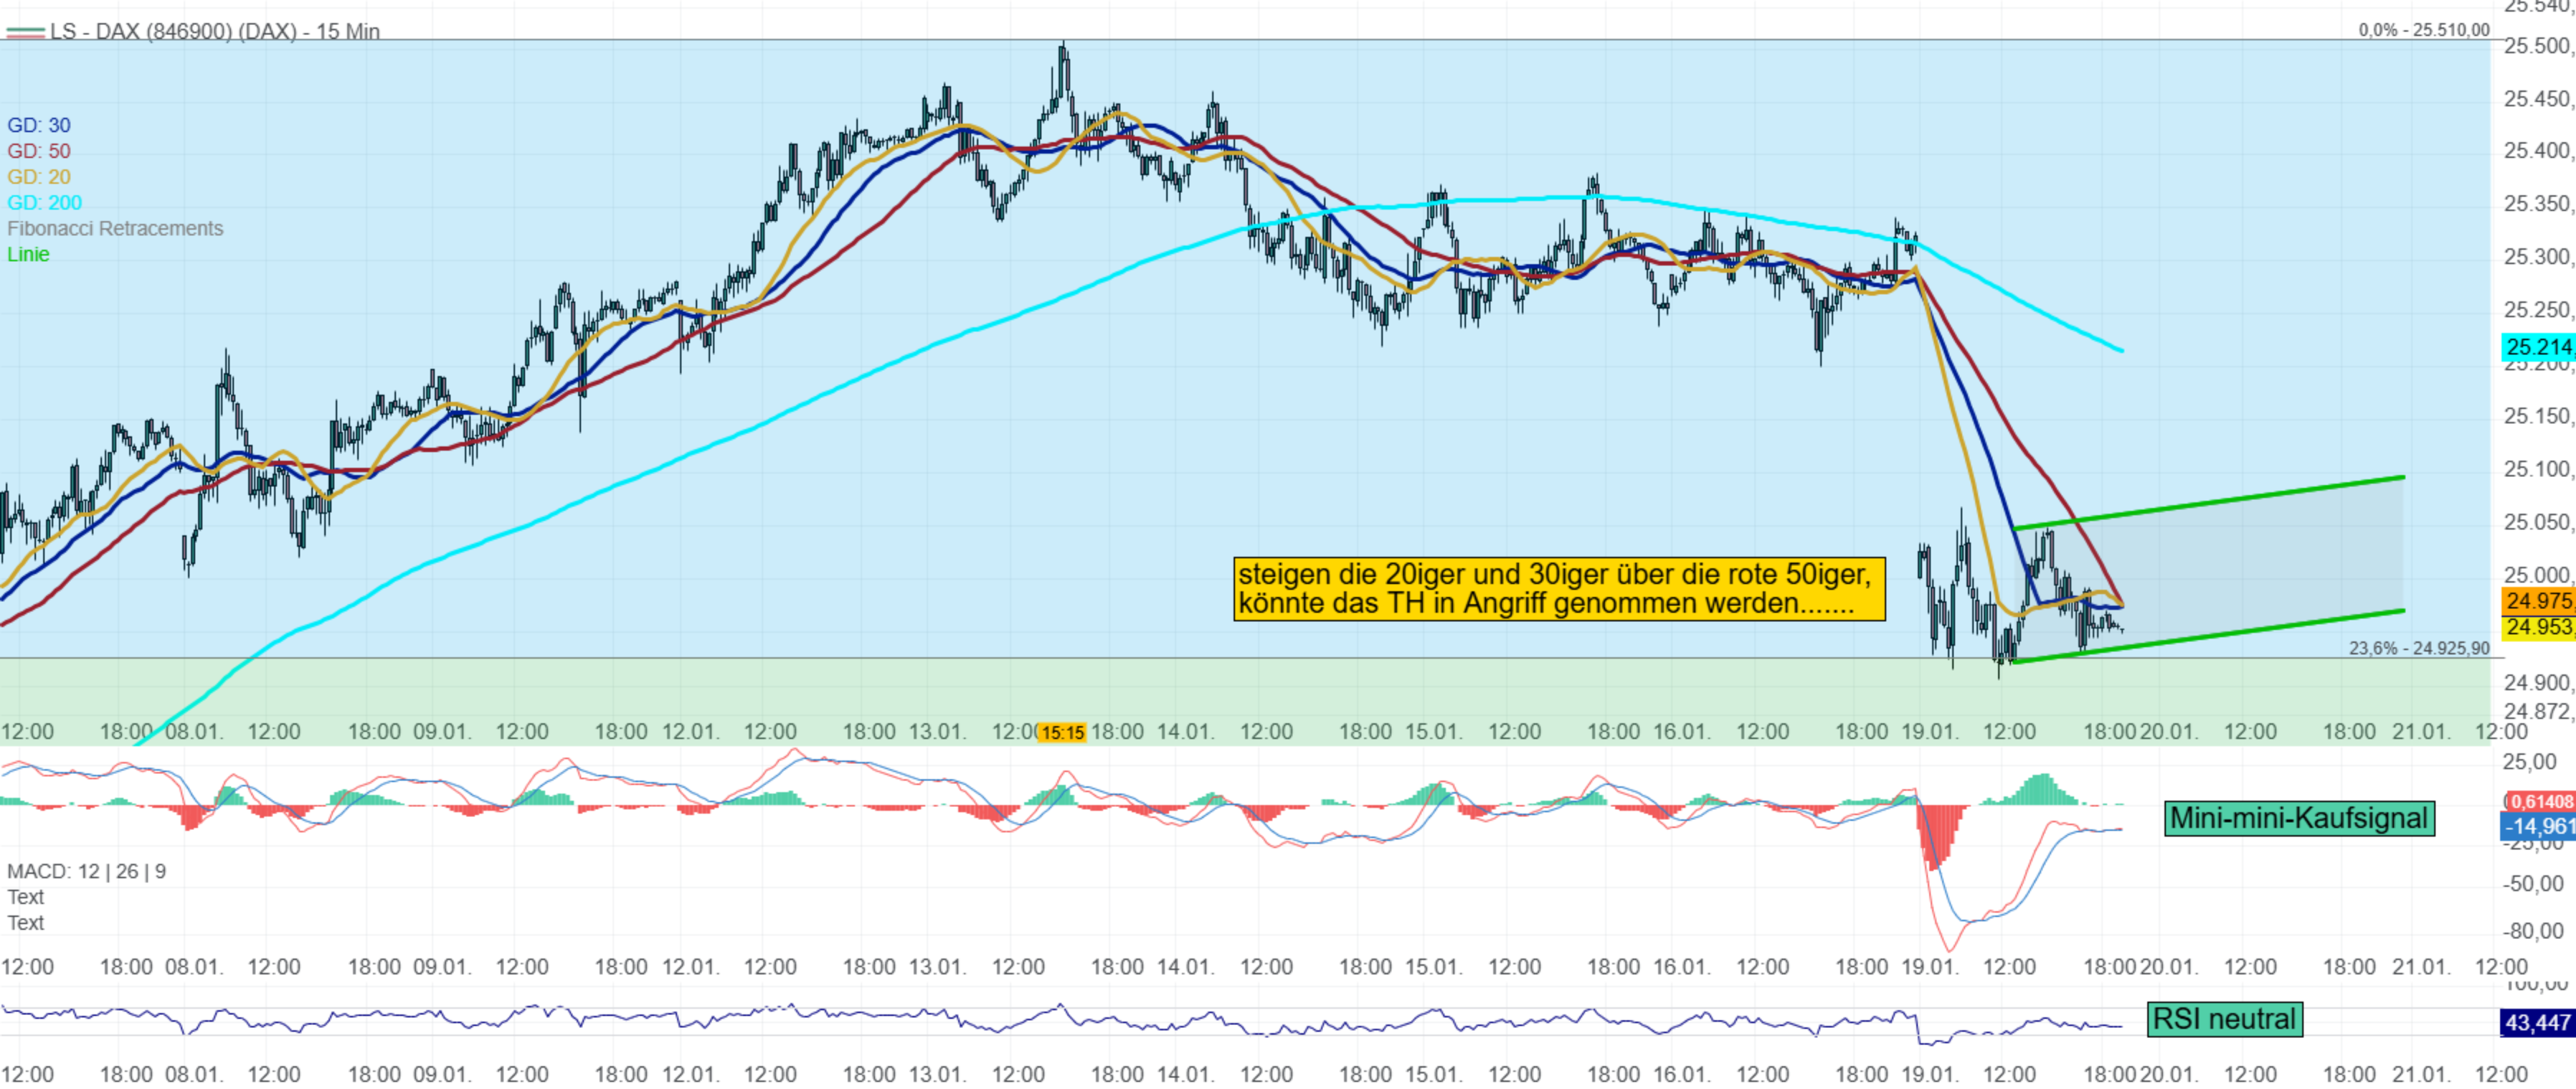Click the GD: 20 legend label
Image resolution: width=2576 pixels, height=1089 pixels.
point(39,177)
